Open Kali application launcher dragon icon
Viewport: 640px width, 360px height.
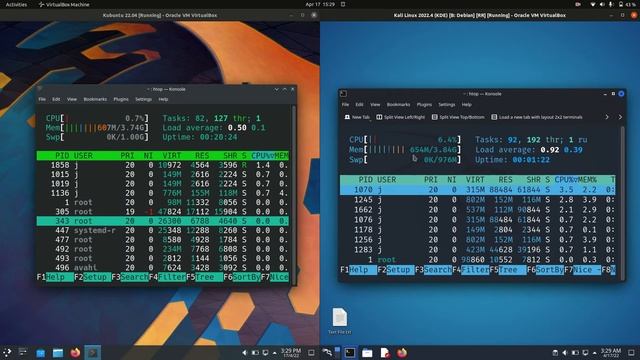[327, 352]
